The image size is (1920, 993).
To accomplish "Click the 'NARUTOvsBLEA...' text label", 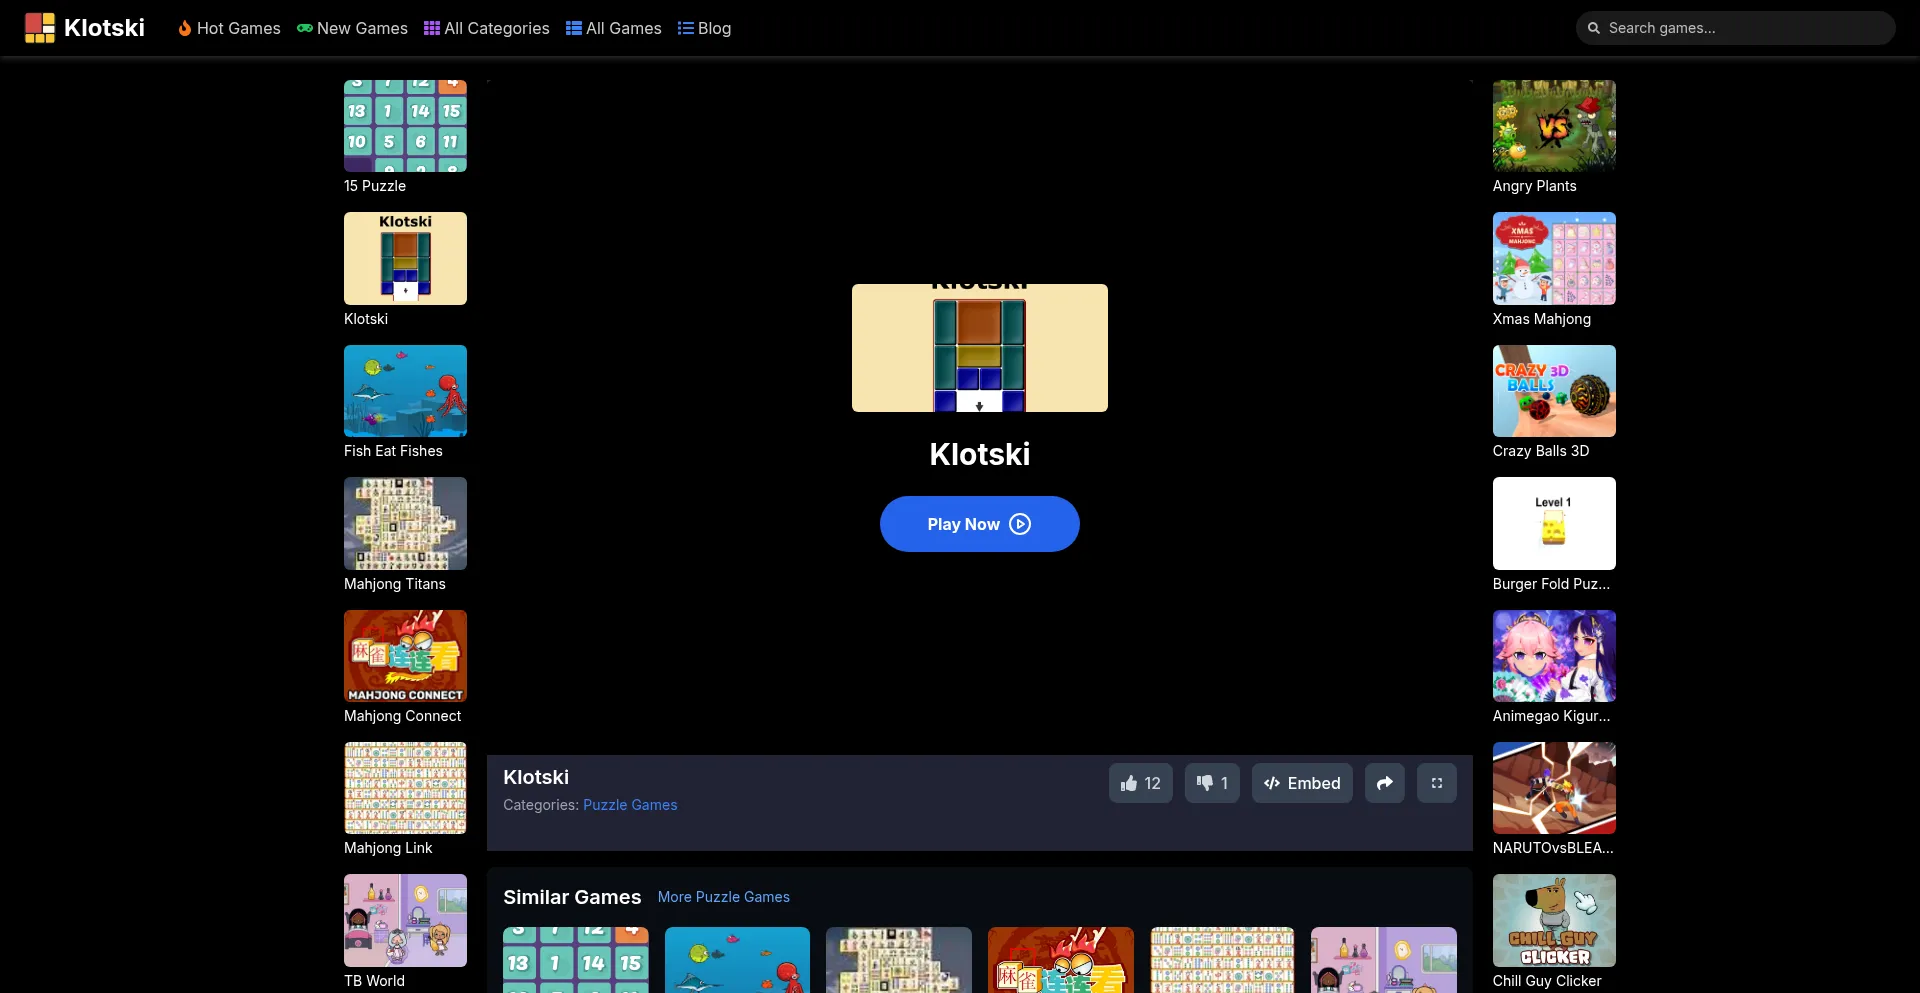I will (1553, 848).
